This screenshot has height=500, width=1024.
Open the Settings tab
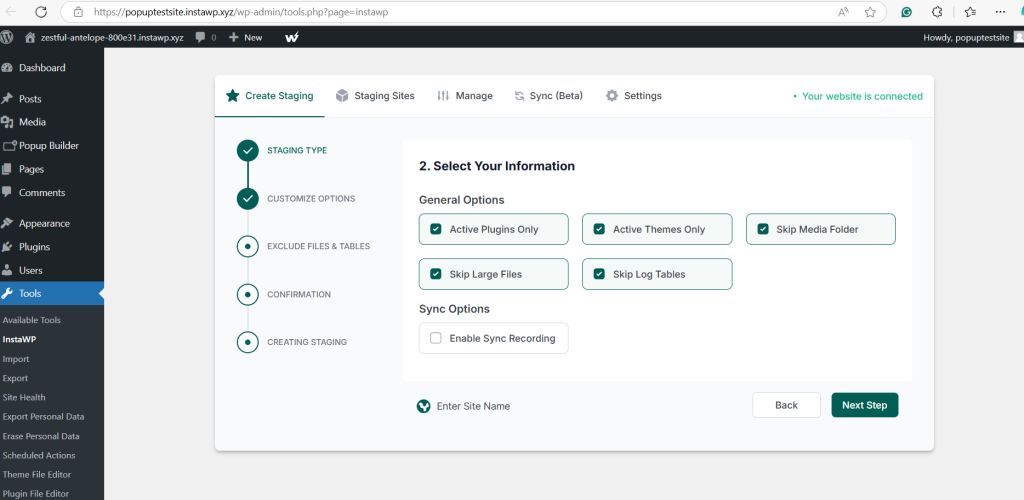[633, 96]
